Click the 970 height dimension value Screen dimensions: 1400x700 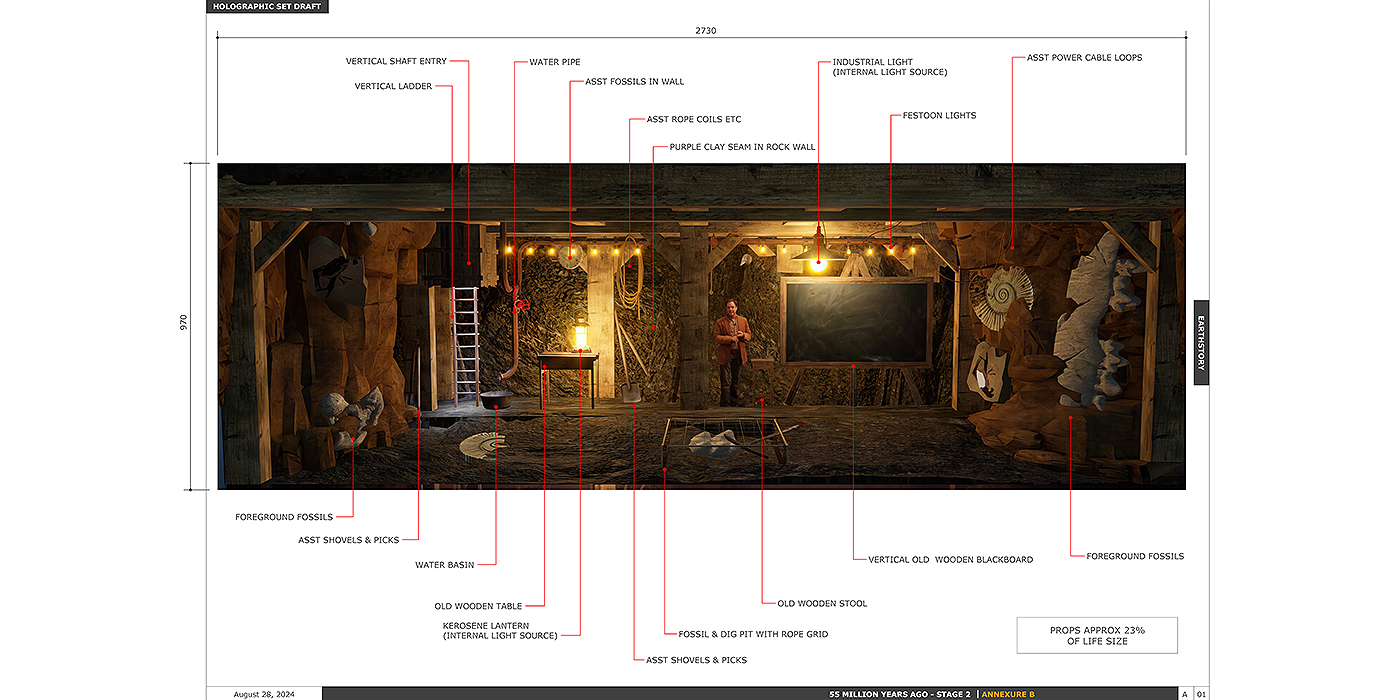[x=184, y=324]
